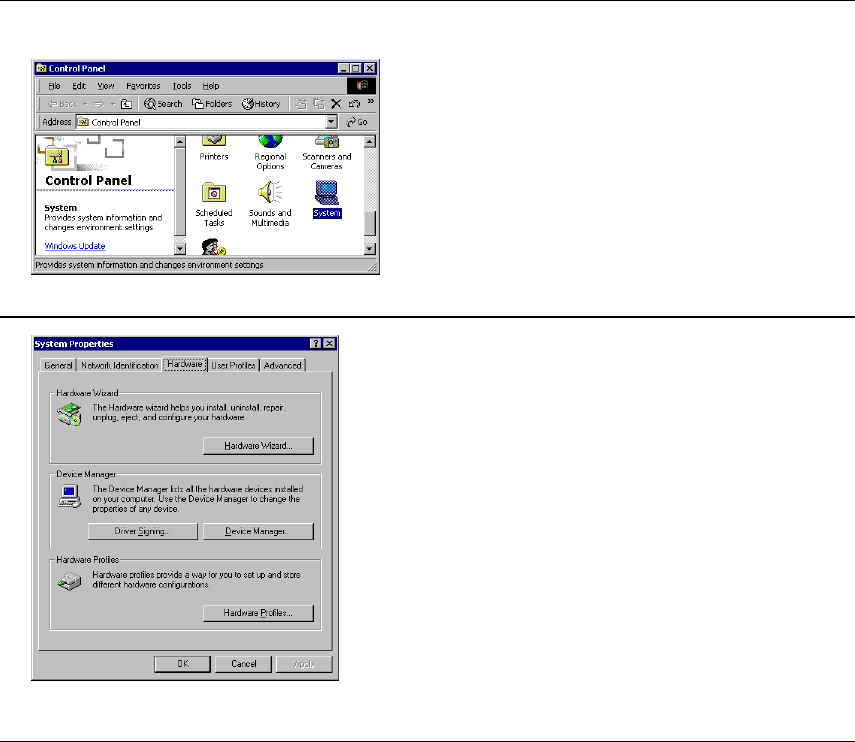Select the Hardware tab

(185, 364)
